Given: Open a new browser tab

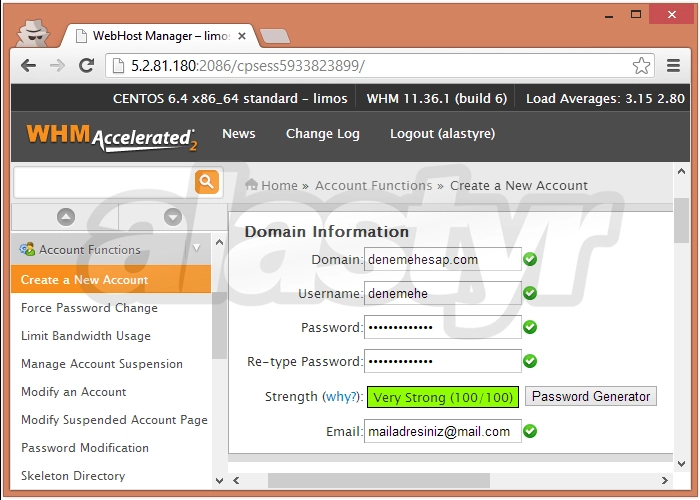Looking at the screenshot, I should pos(275,36).
